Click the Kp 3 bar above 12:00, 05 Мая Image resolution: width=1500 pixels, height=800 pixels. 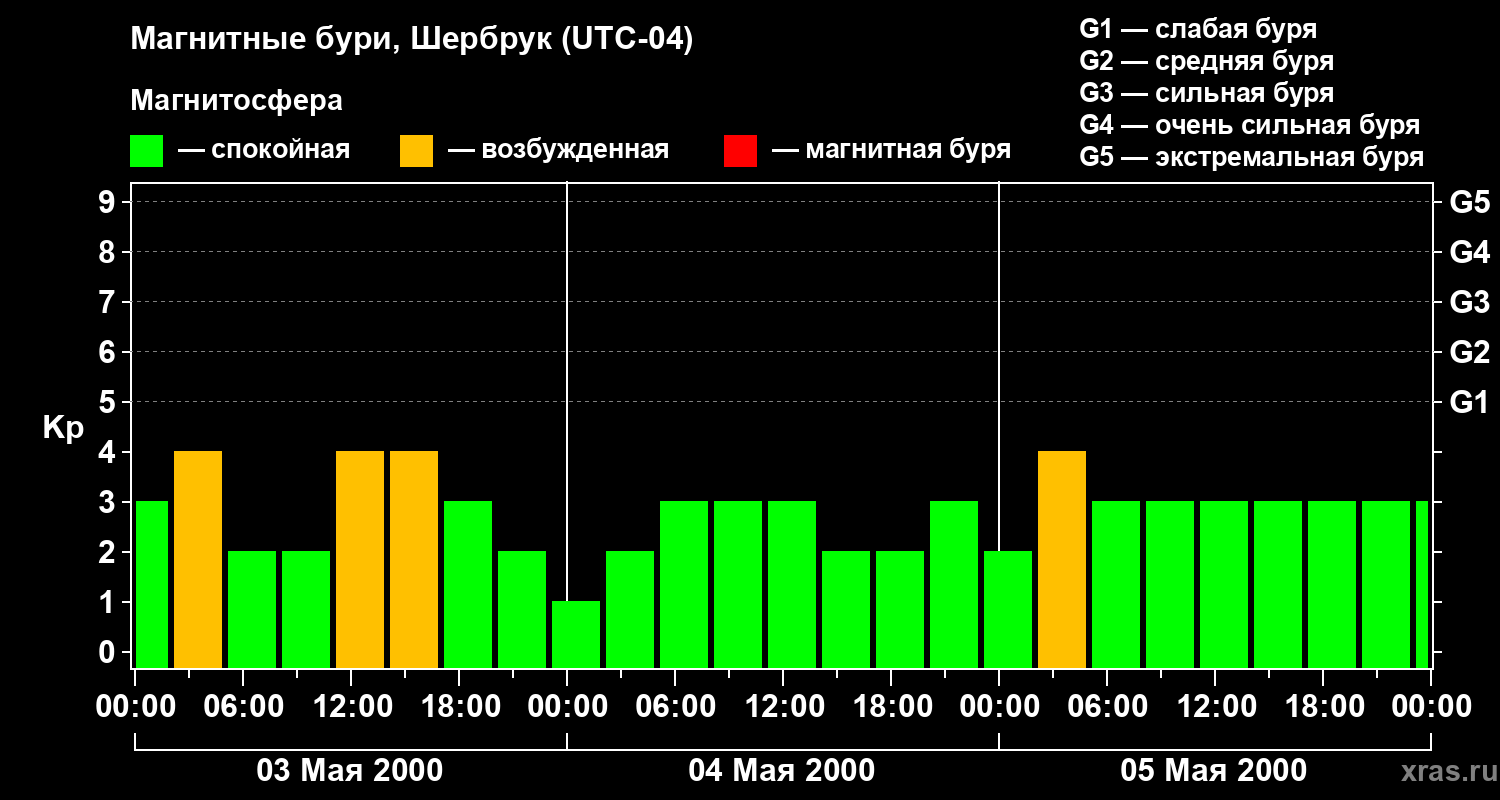1224,585
